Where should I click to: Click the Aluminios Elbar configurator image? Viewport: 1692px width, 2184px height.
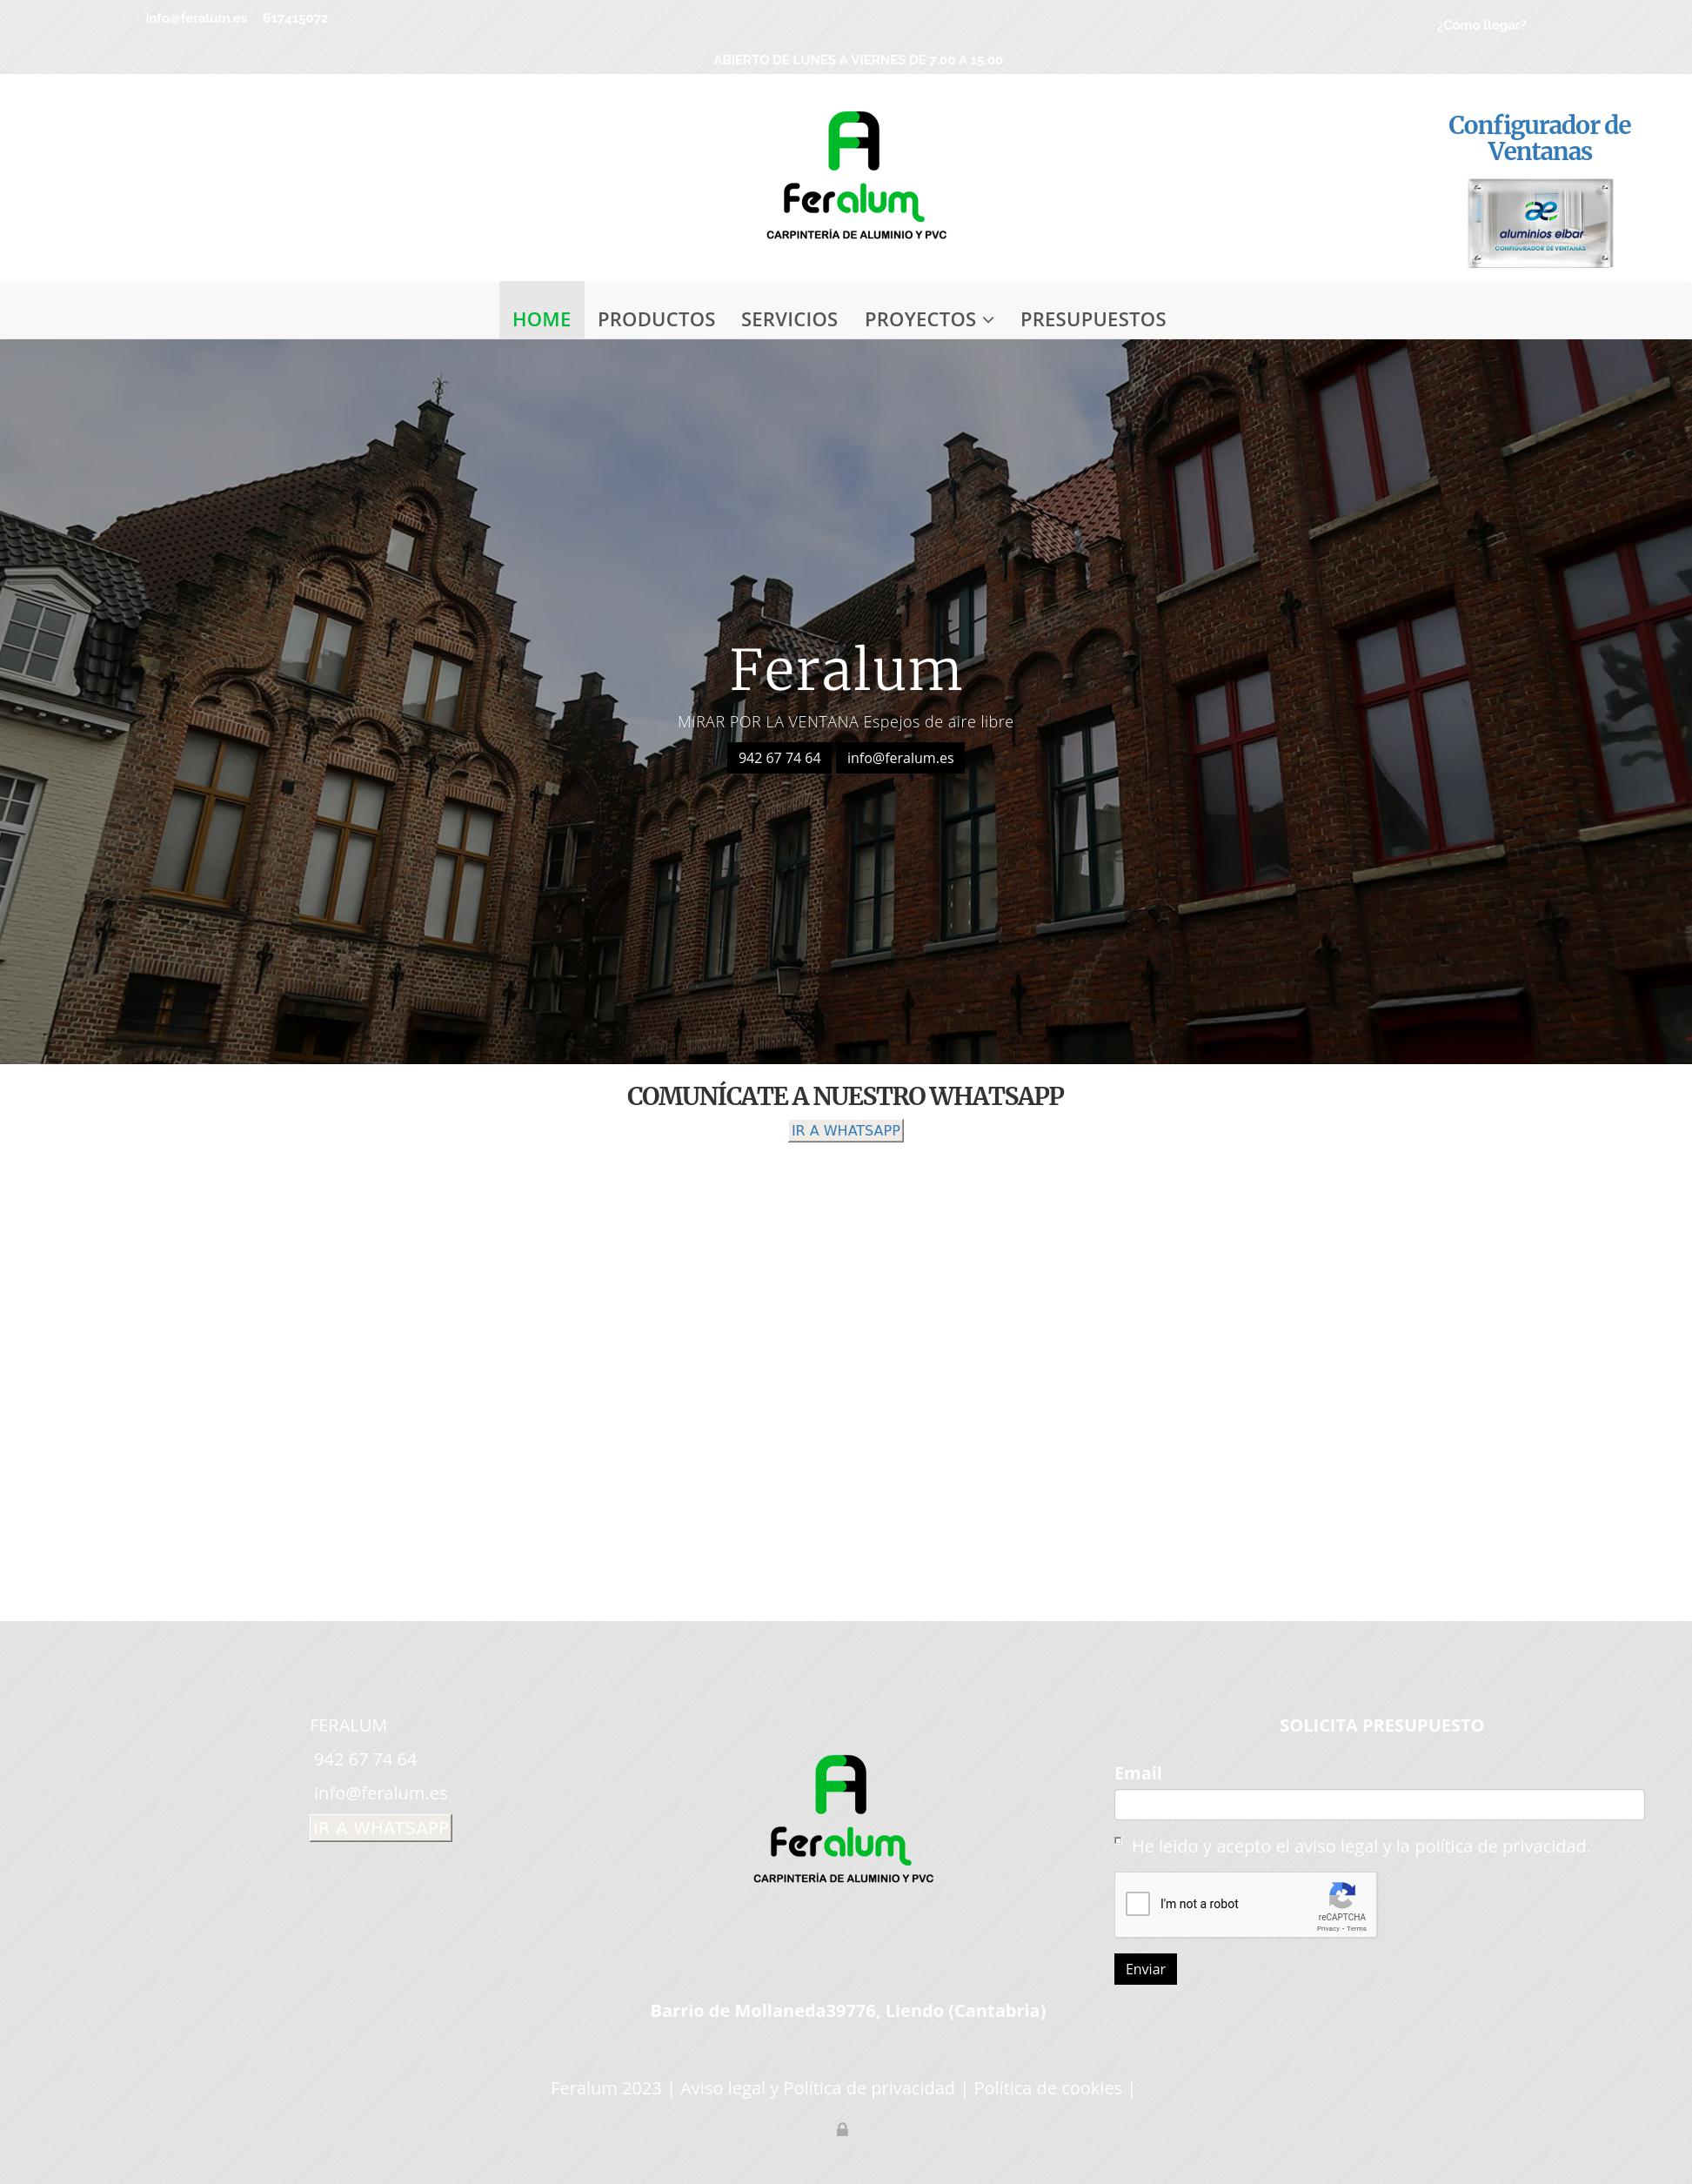coord(1539,223)
